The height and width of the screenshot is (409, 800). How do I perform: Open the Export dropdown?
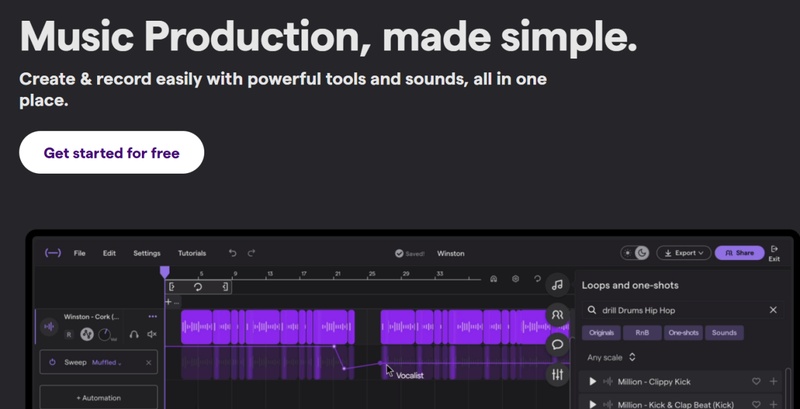[684, 253]
